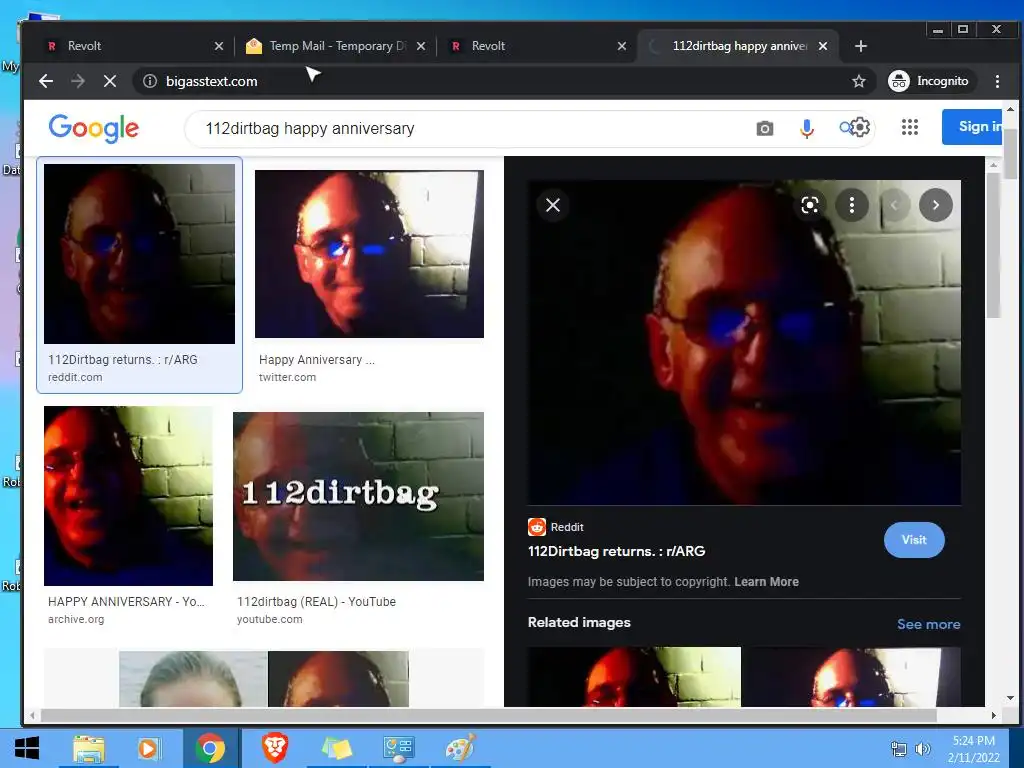Open the 112dirtbag (REAL) YouTube image result

click(359, 496)
